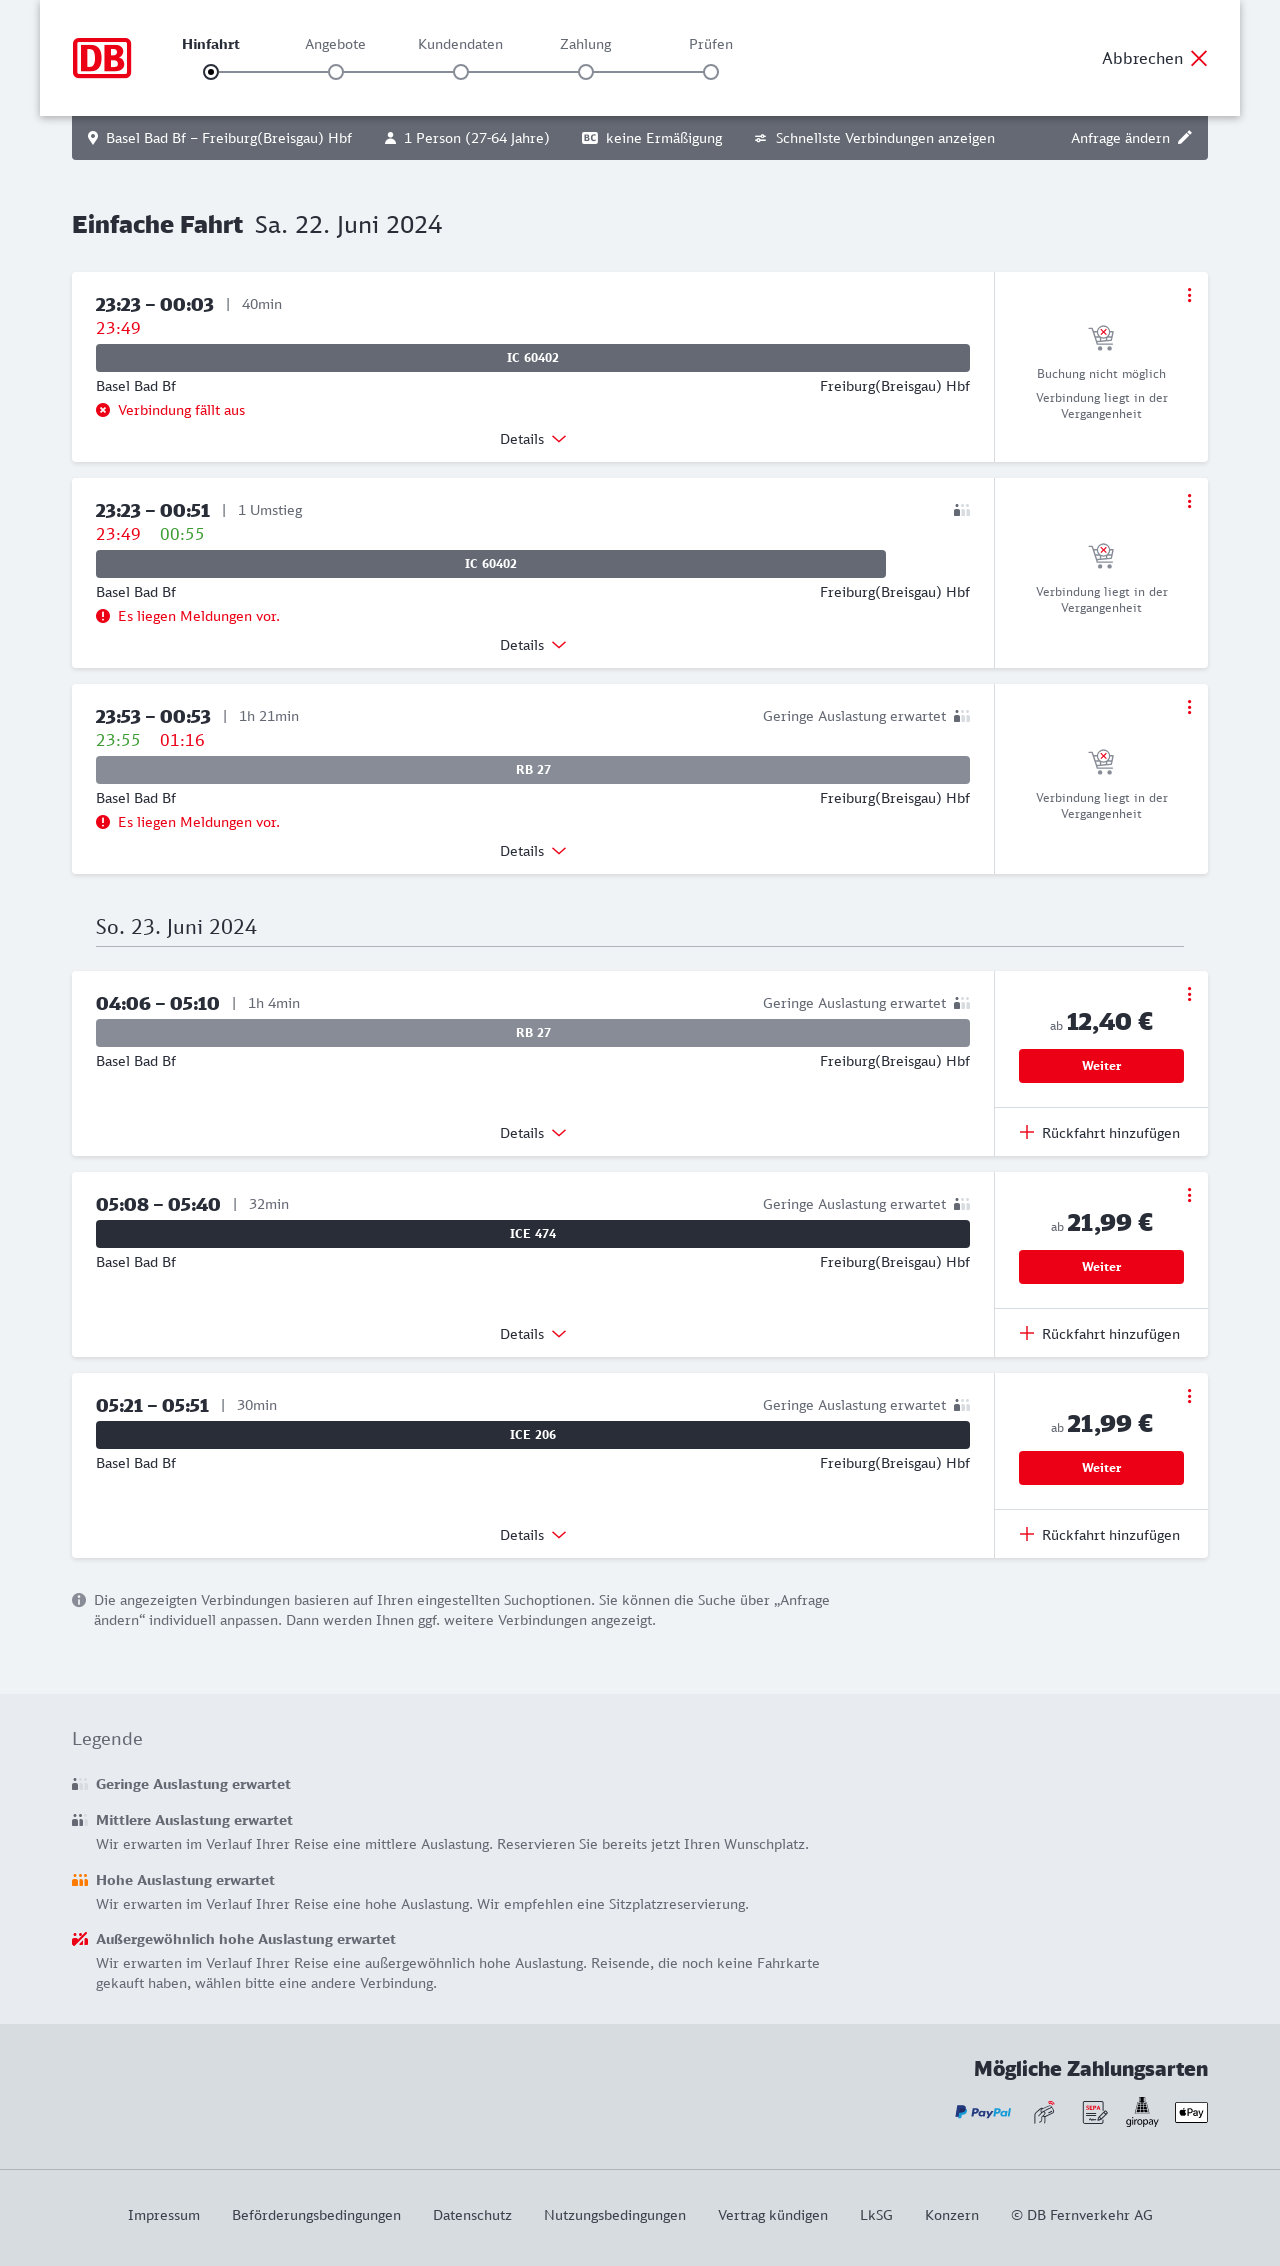Click Weiter for the 12,40 € offer
The image size is (1280, 2266).
coord(1101,1066)
